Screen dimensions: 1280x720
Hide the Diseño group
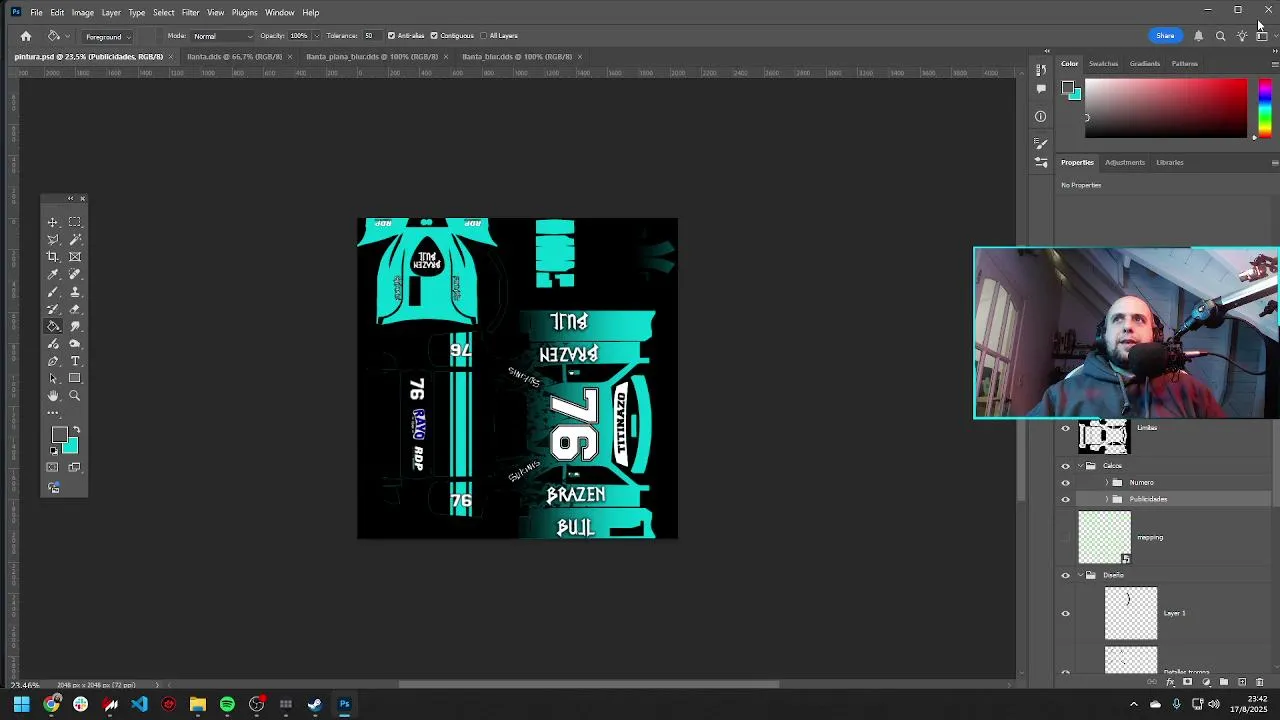(1065, 576)
